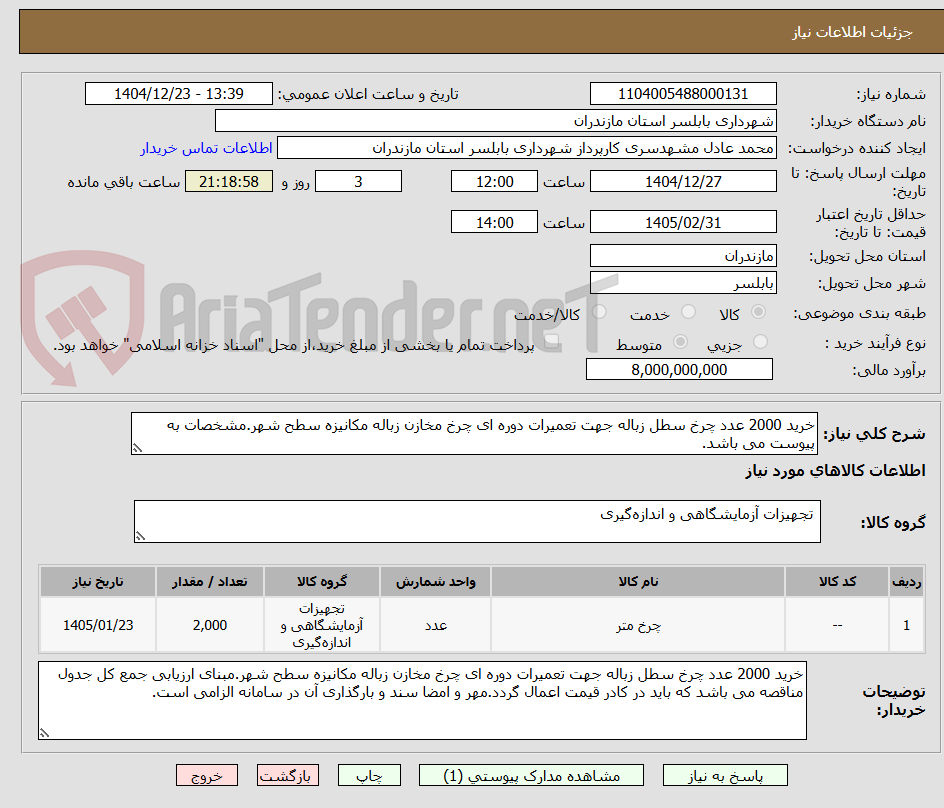The height and width of the screenshot is (808, 944).
Task: Click the buyer name field شهرداری بابلسر
Action: pyautogui.click(x=495, y=121)
